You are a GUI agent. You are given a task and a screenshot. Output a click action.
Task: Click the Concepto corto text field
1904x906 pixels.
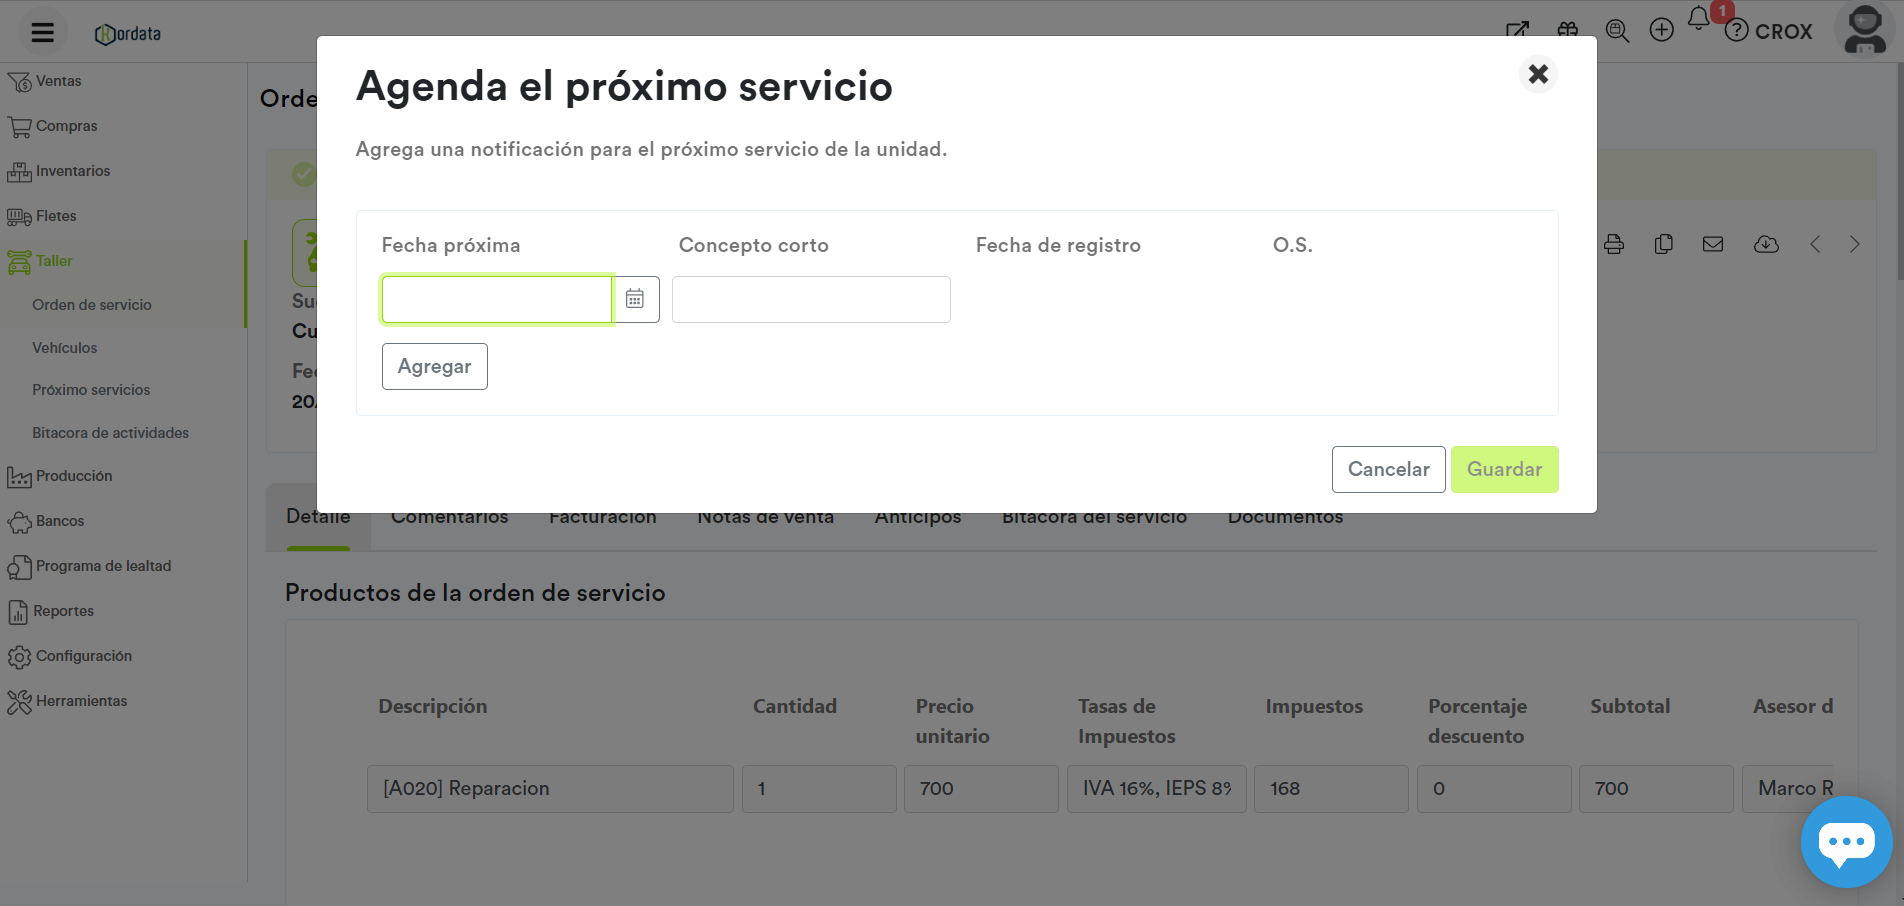(x=811, y=299)
